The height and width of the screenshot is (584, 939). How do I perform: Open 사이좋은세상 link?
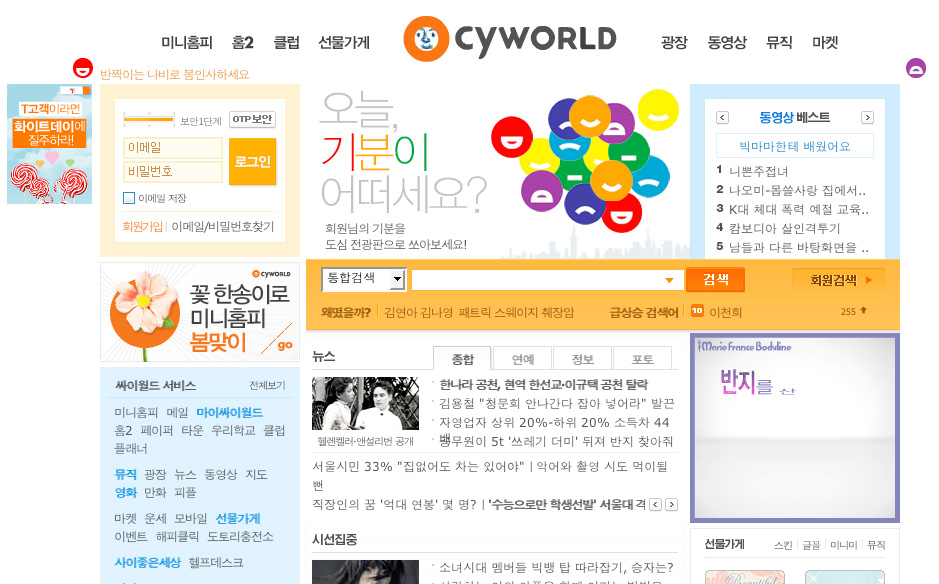[147, 562]
